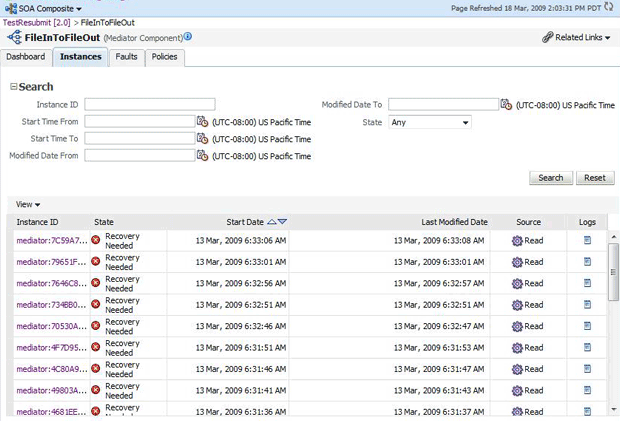Open the log for the 6:32:51 AM instance
620x421 pixels.
tap(587, 303)
